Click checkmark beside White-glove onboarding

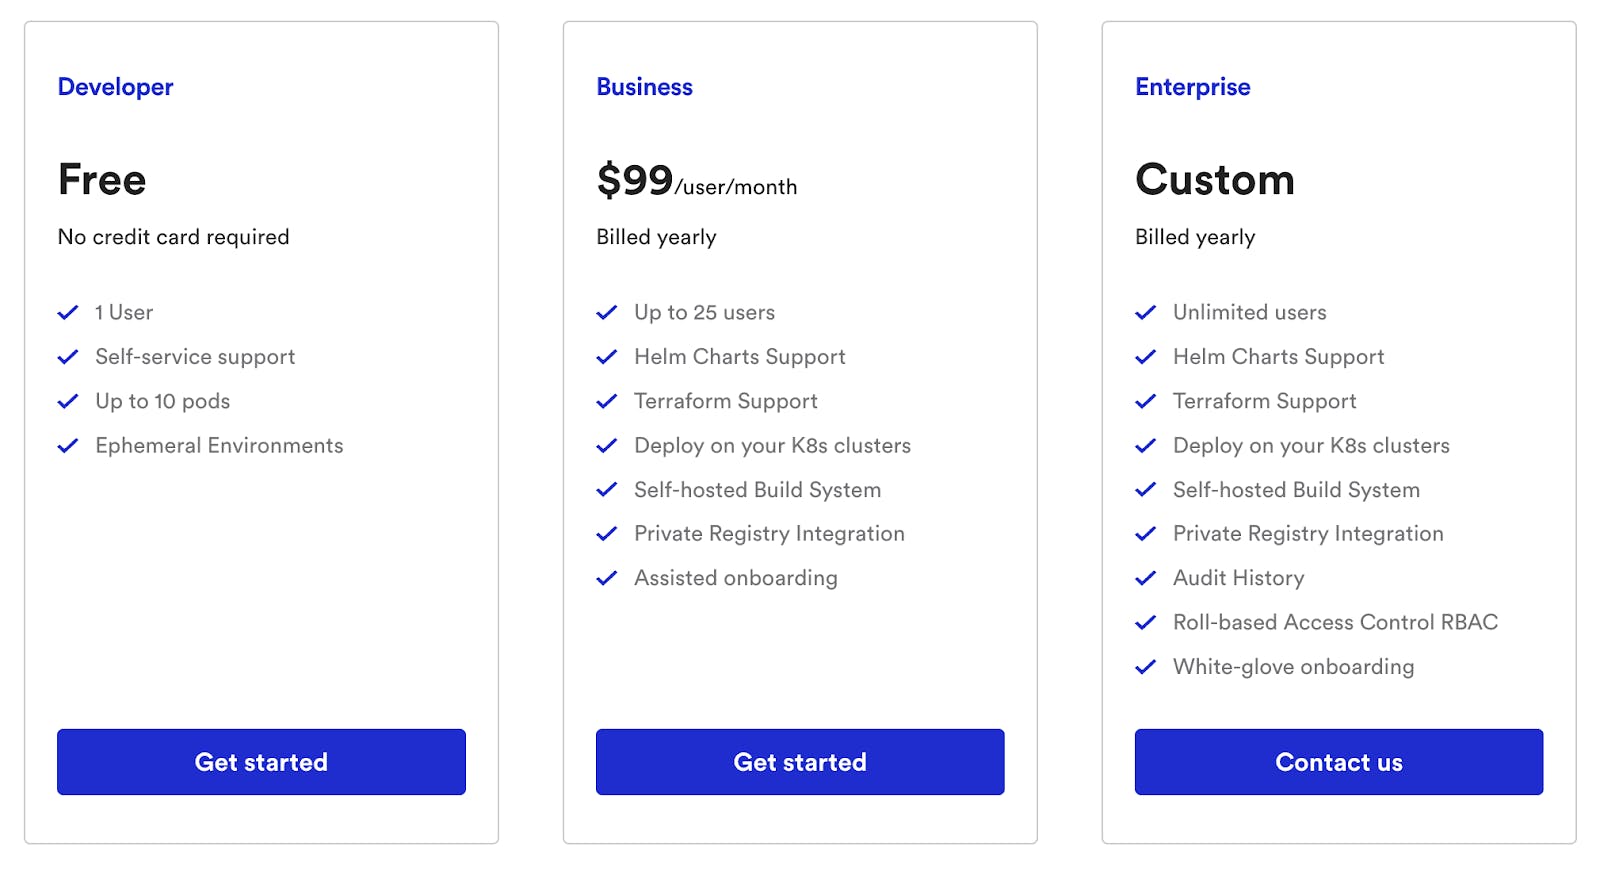tap(1146, 667)
